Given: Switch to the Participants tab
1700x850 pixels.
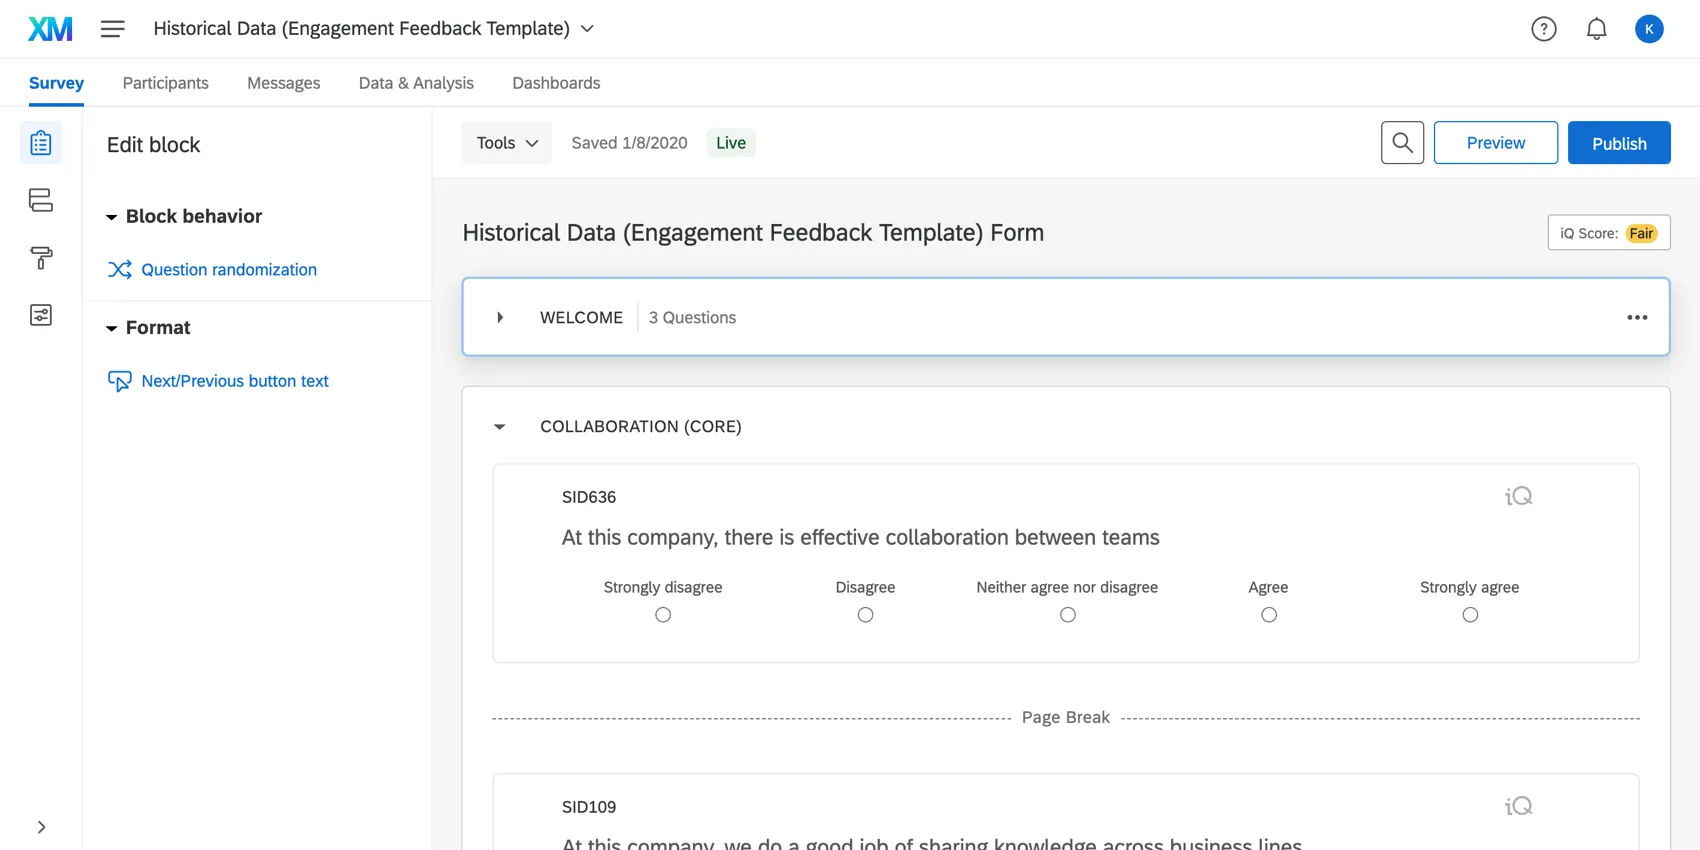Looking at the screenshot, I should click(x=166, y=83).
